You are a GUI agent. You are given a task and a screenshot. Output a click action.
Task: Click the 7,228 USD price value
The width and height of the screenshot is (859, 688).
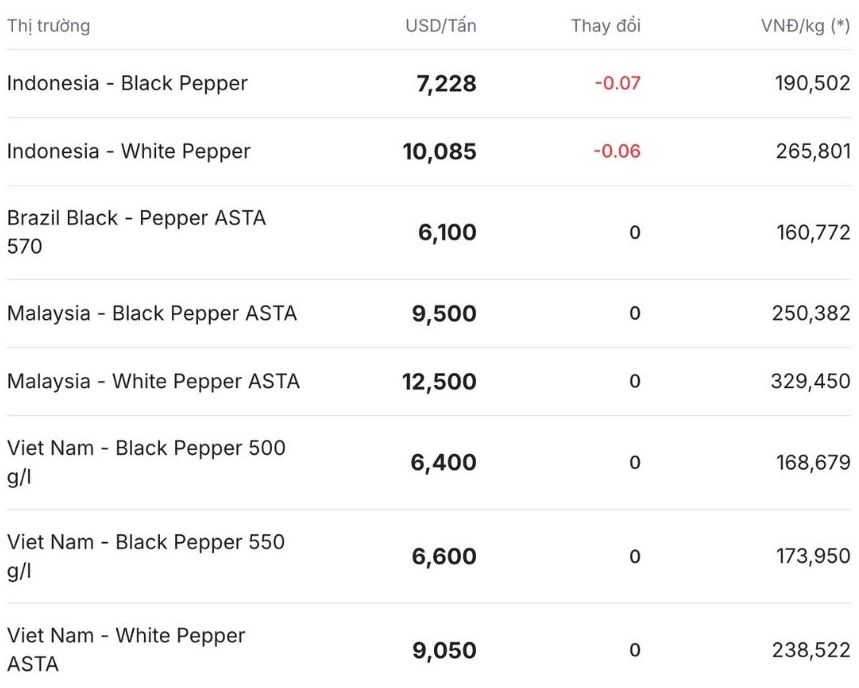pos(446,84)
